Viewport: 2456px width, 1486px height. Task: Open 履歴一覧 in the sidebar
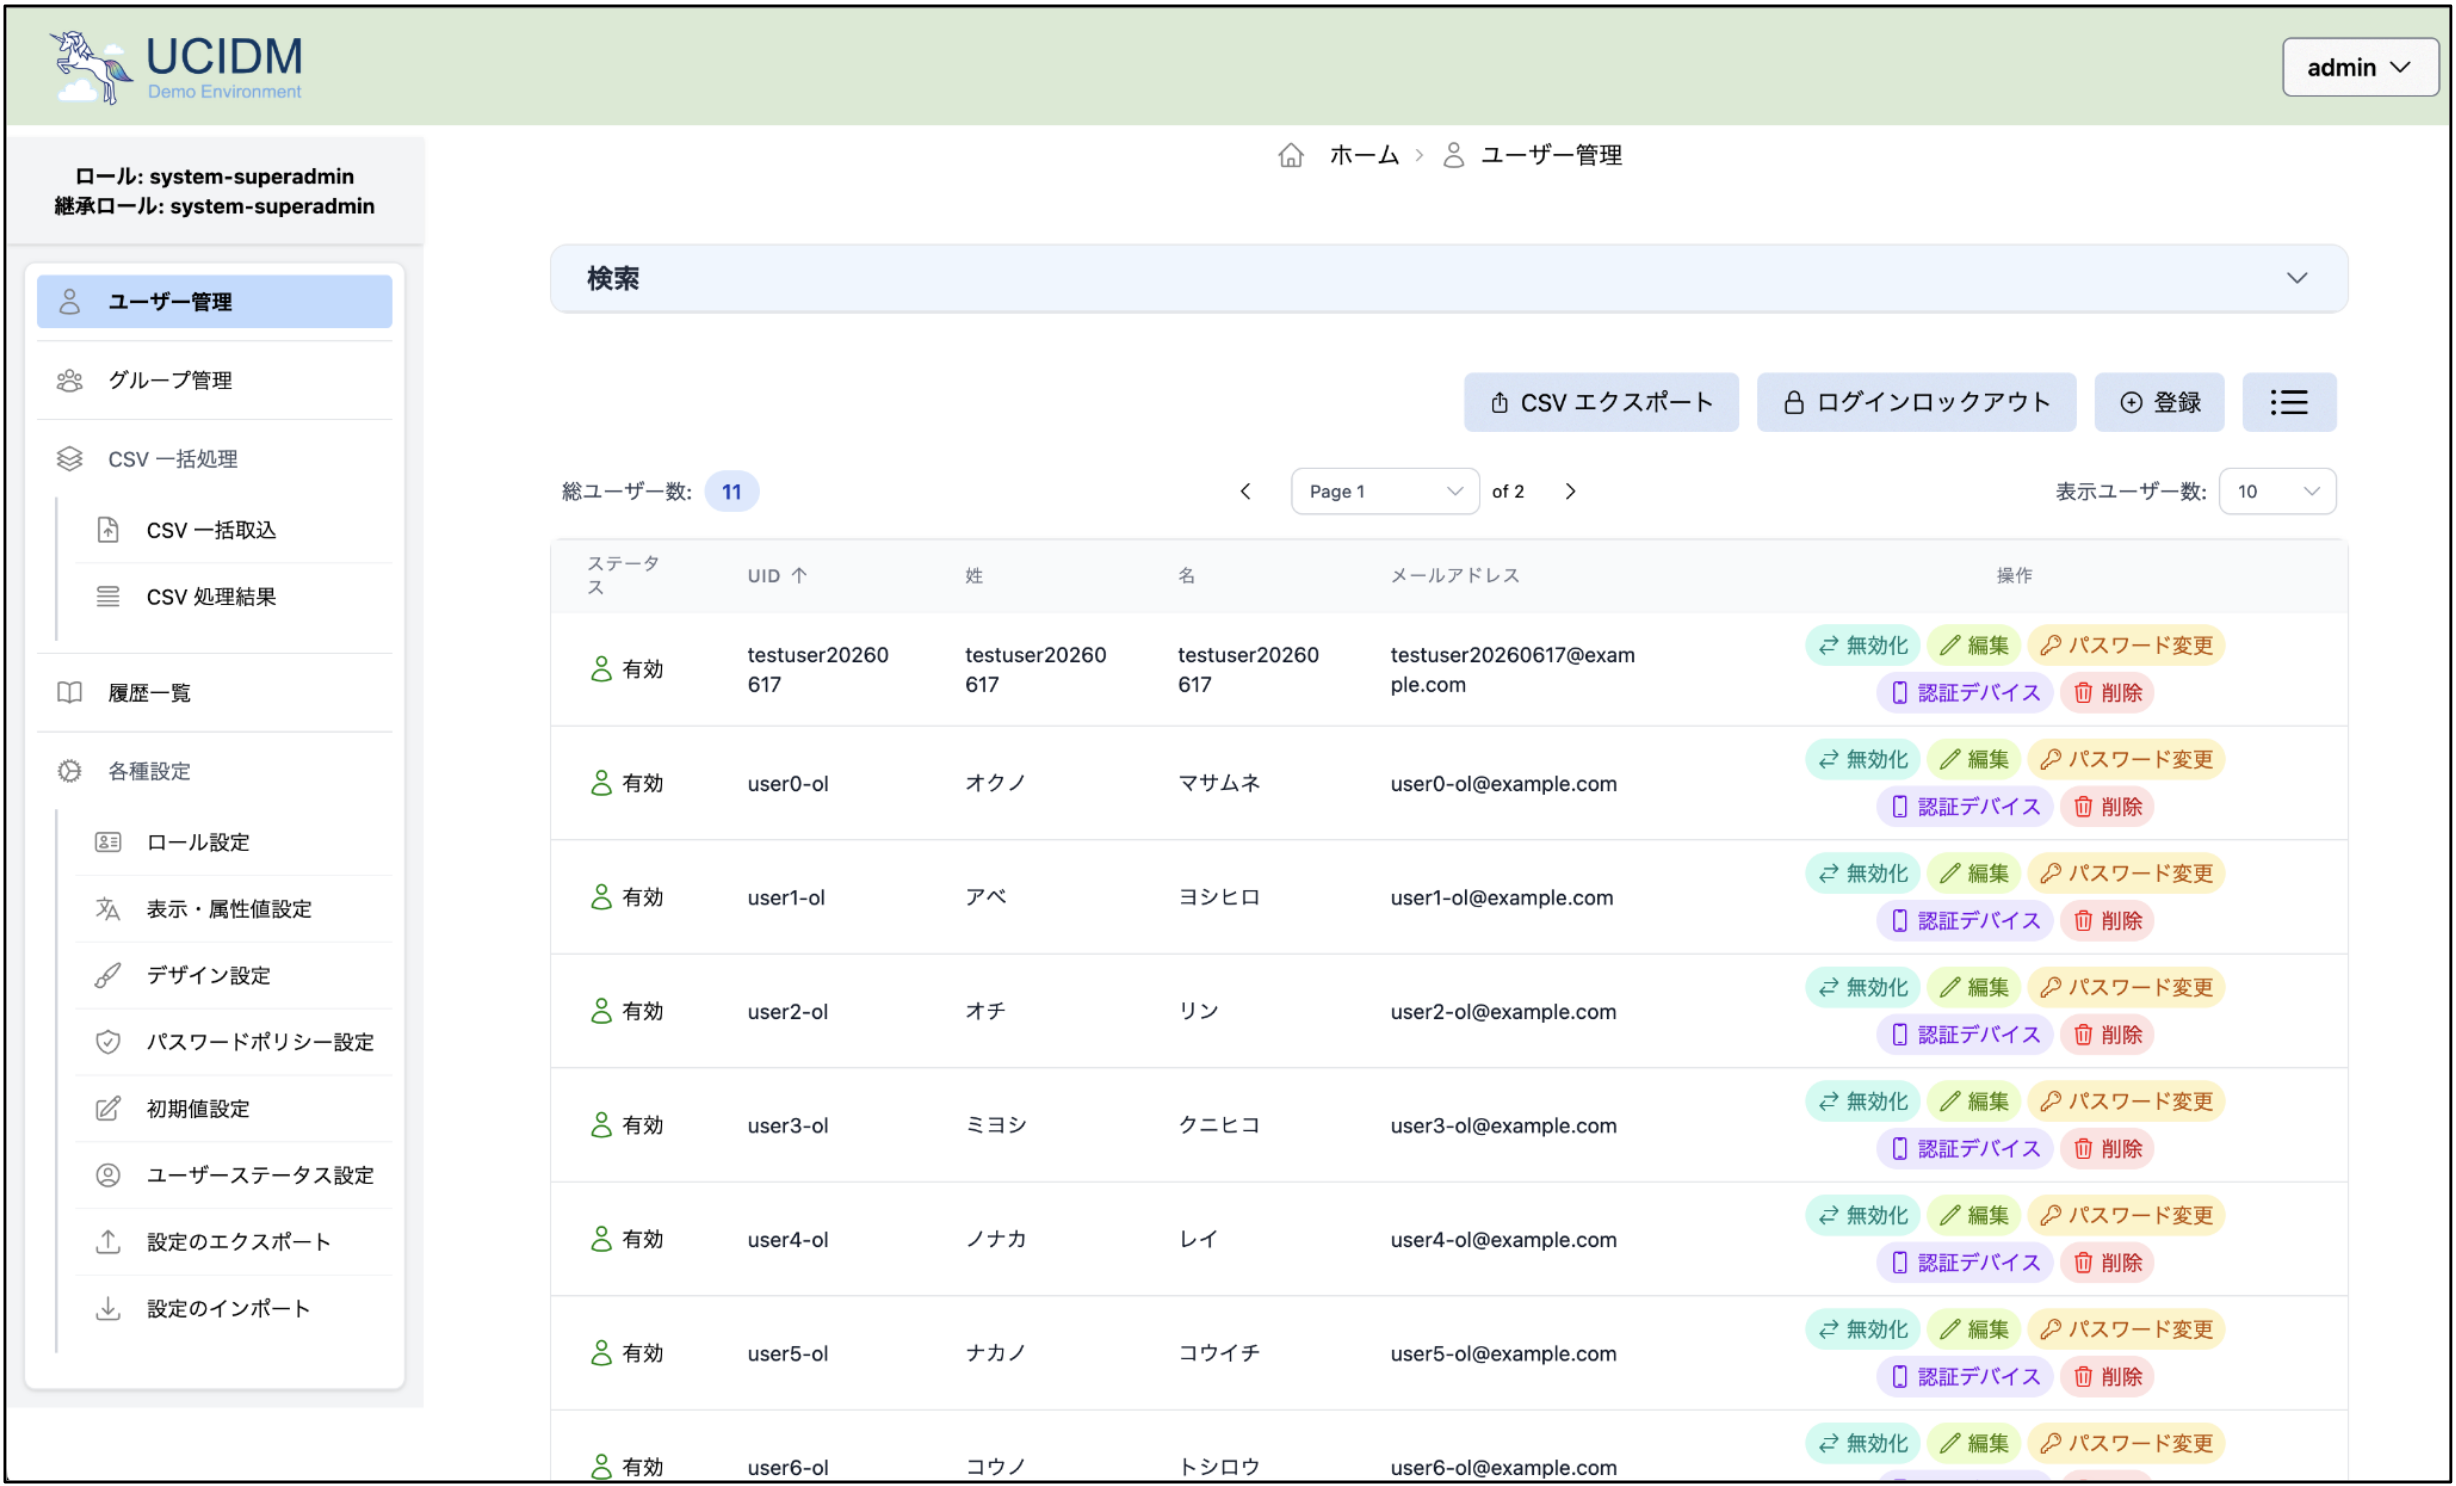214,693
